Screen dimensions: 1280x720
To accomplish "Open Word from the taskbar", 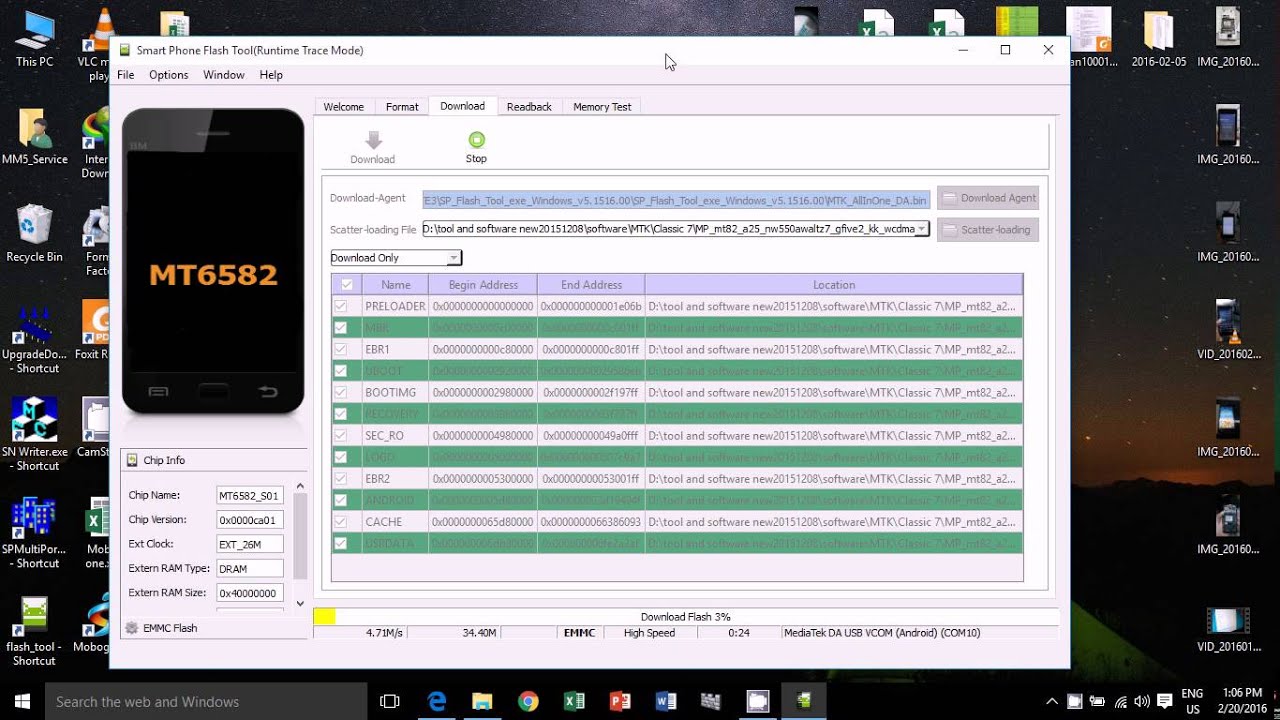I will coord(666,702).
